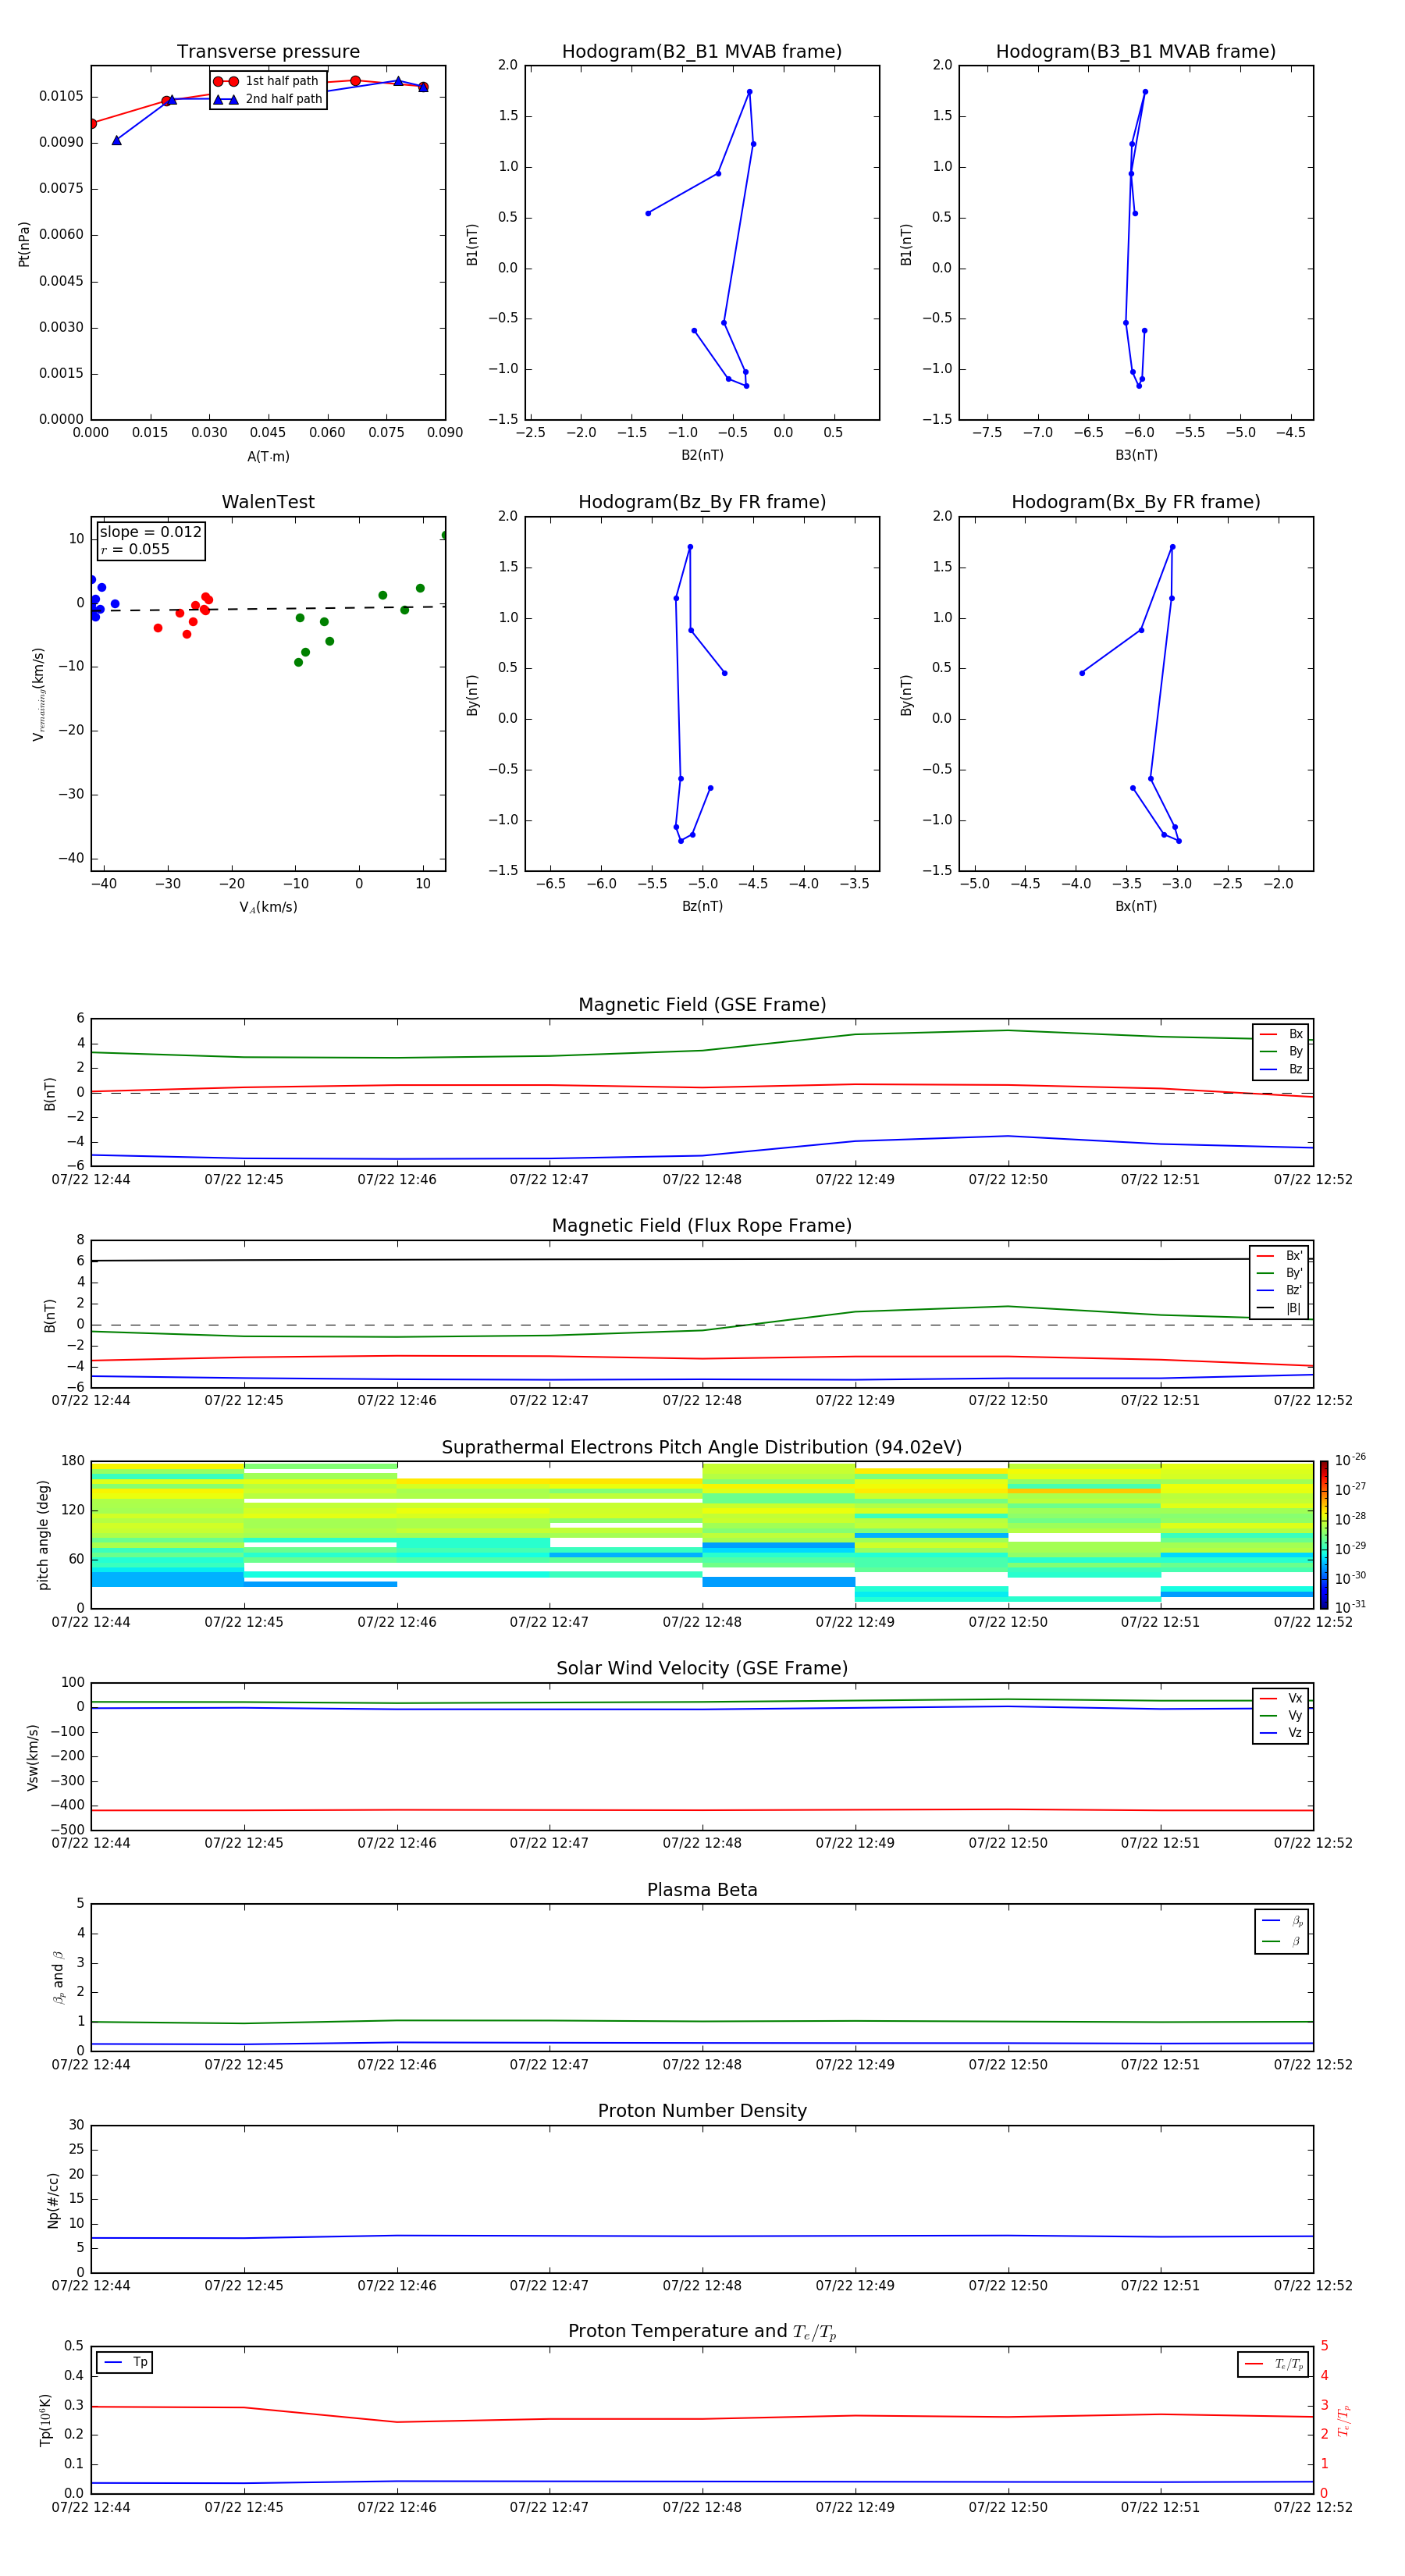
Task: Click the "Tp(10⁶K)" y-axis label
Action: [46, 2420]
